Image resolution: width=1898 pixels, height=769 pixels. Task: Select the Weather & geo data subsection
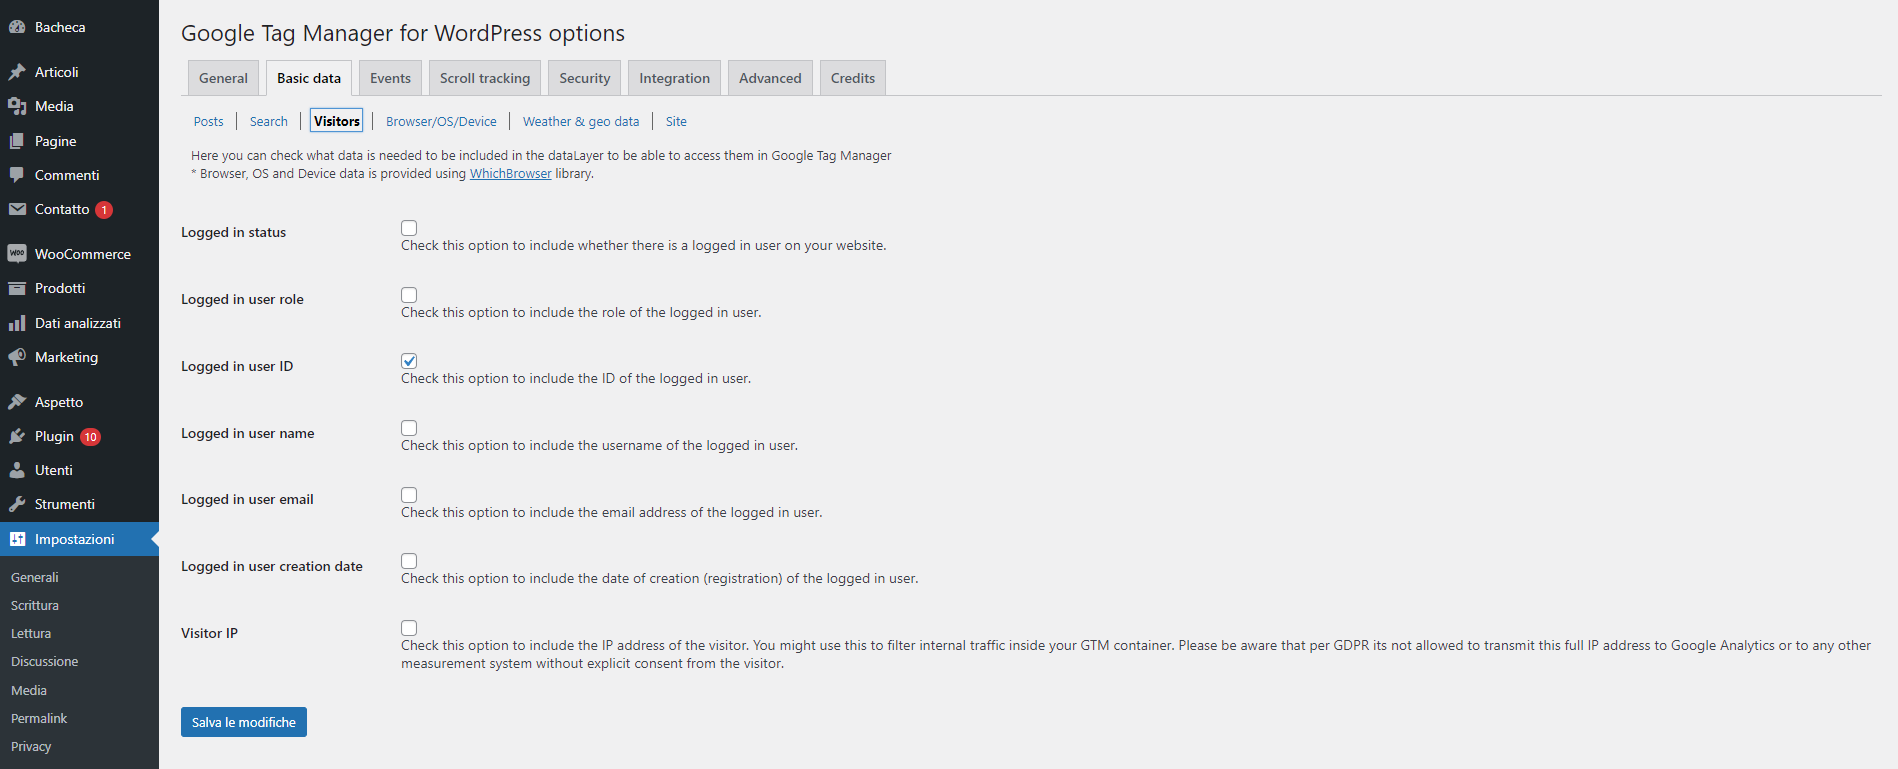pos(580,121)
